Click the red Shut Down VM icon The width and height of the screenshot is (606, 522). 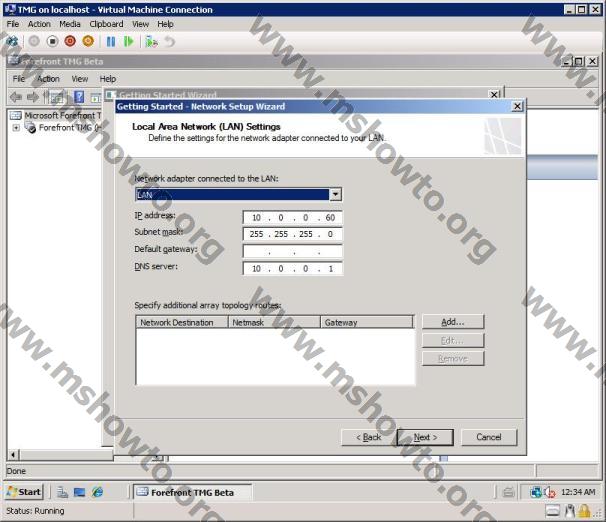click(70, 41)
